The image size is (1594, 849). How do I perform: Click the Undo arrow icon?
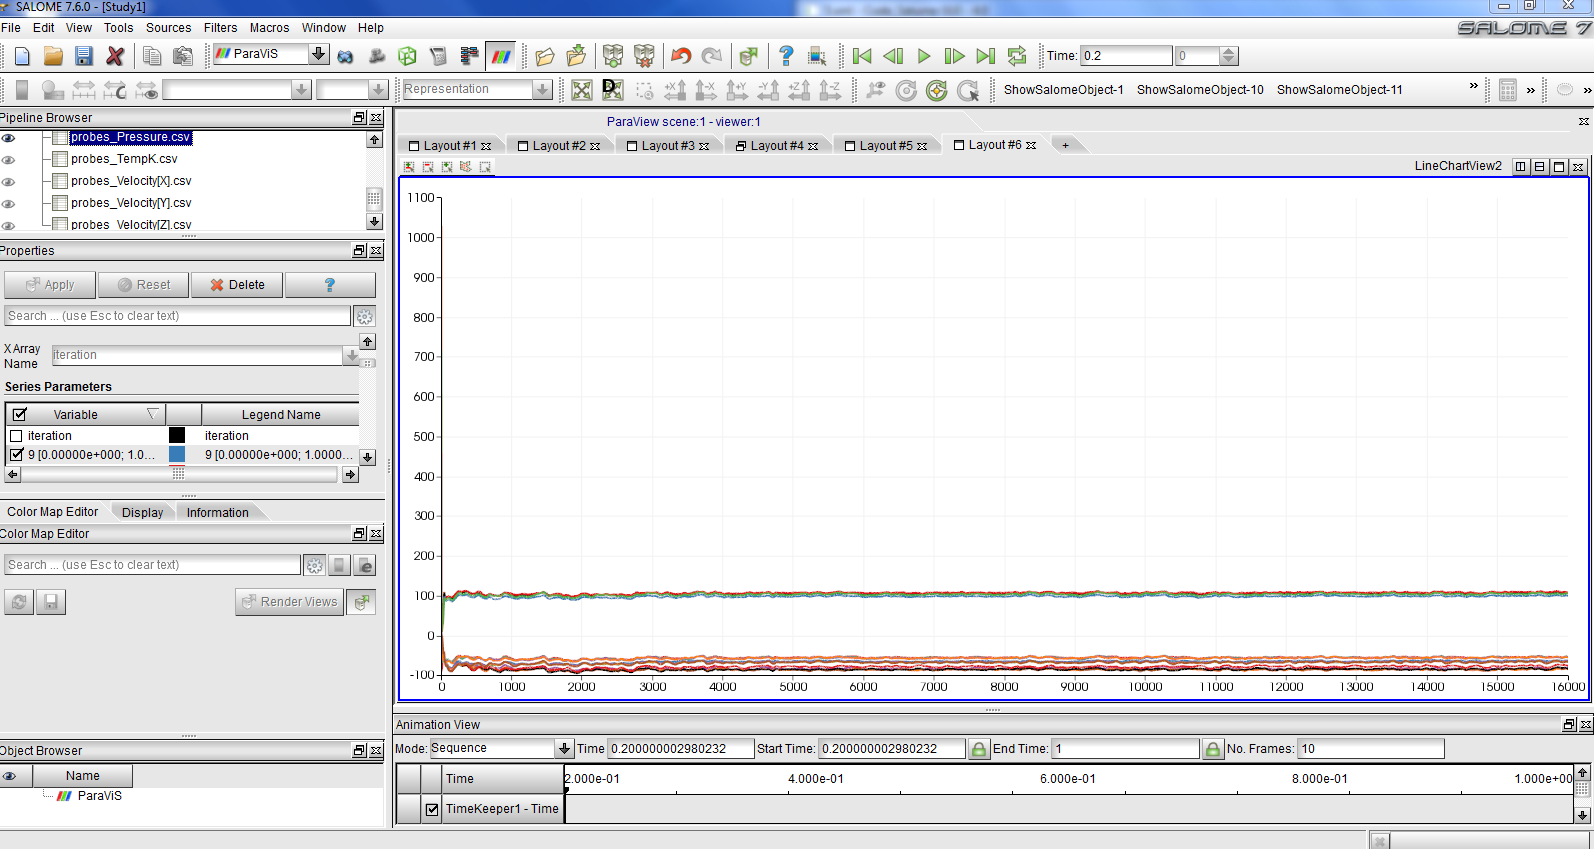coord(681,56)
